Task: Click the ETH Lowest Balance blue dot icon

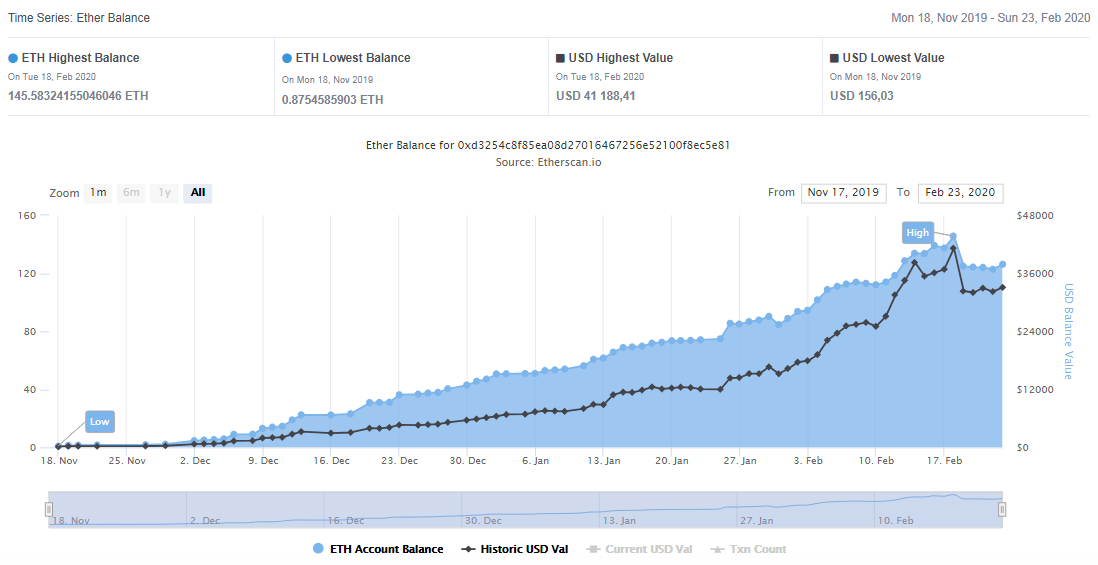Action: [287, 58]
